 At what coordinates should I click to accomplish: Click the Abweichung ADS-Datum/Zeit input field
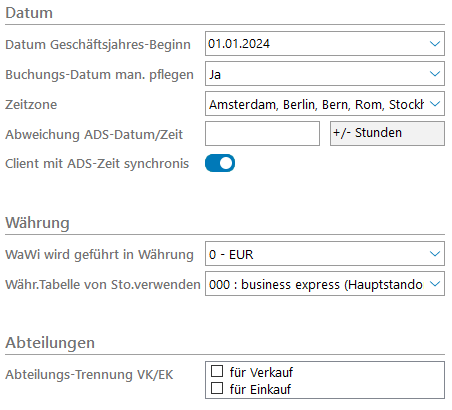click(x=262, y=133)
